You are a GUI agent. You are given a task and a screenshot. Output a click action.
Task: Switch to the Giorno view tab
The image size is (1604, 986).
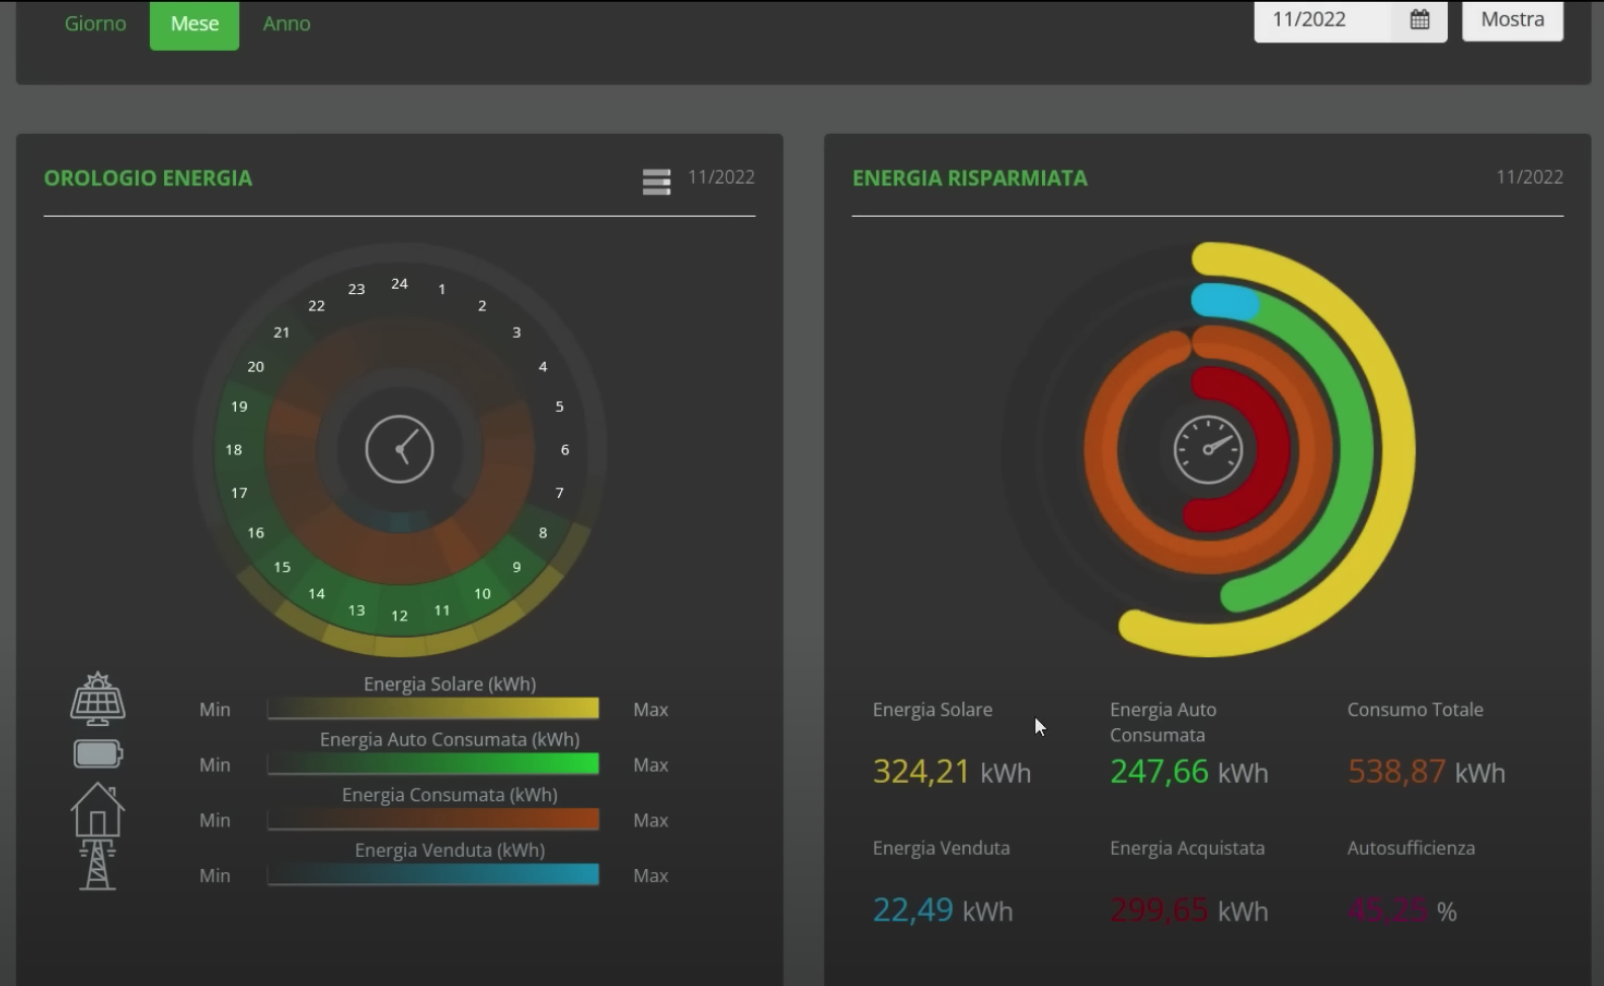click(x=95, y=24)
